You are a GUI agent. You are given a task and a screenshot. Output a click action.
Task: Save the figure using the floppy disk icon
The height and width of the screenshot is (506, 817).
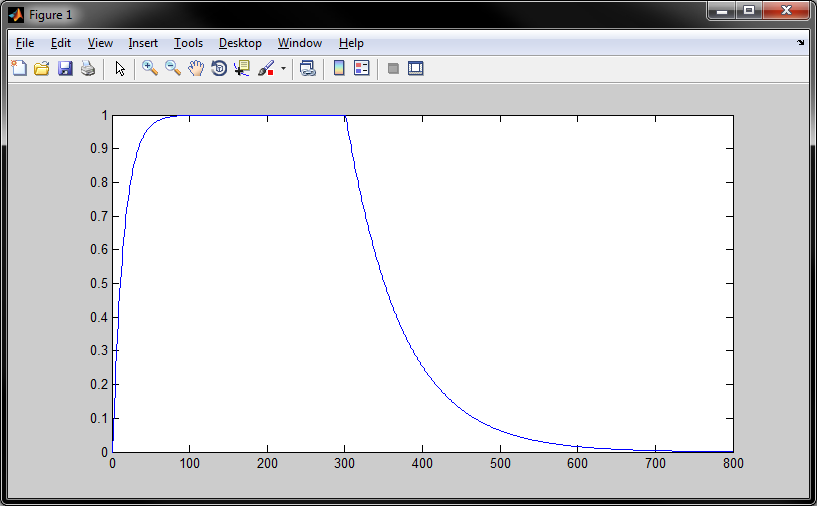click(x=65, y=69)
